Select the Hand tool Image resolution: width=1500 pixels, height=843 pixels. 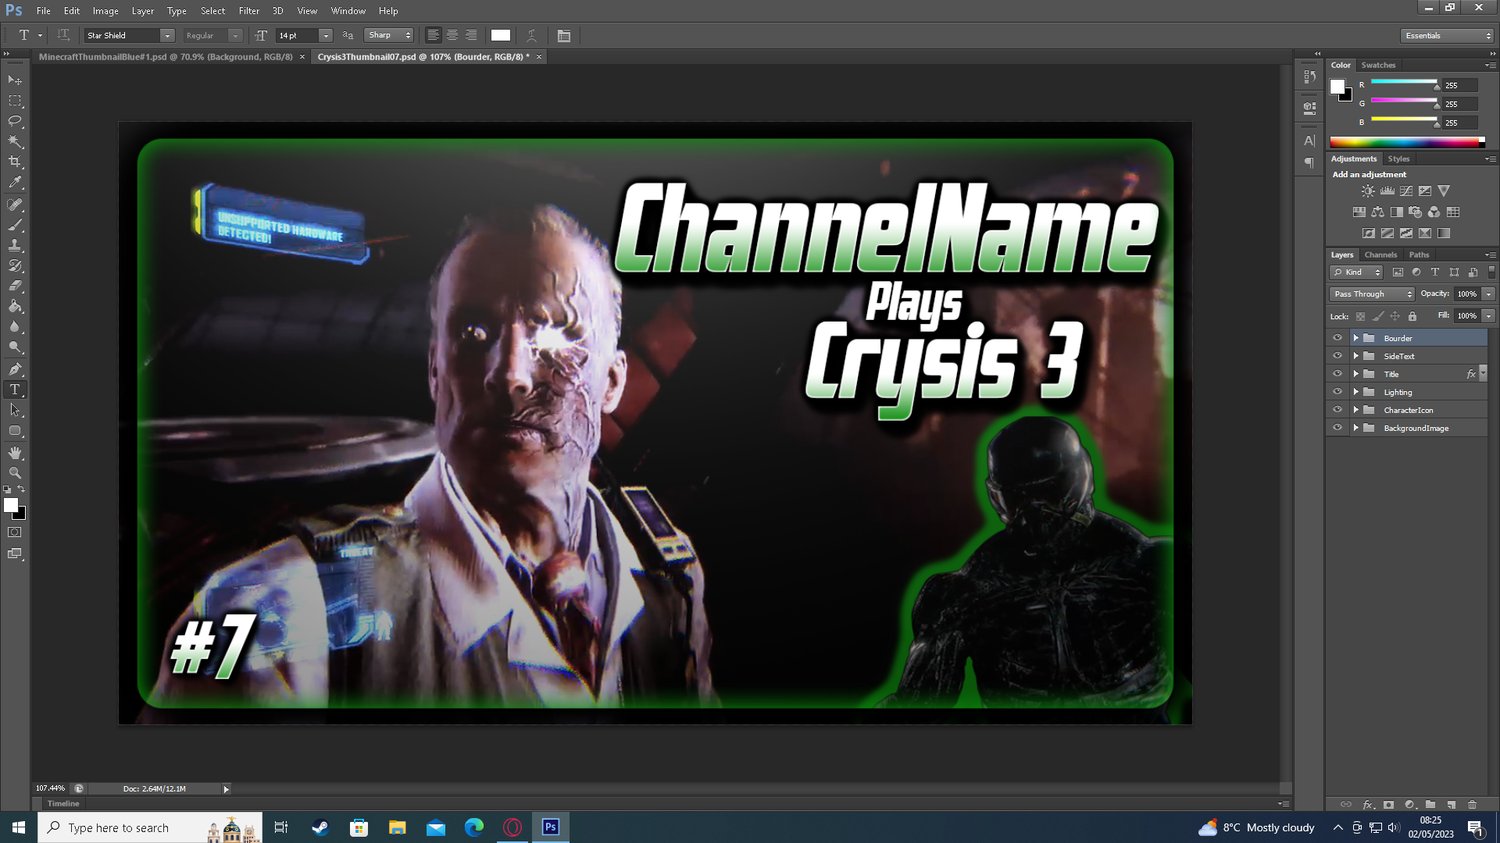tap(15, 453)
